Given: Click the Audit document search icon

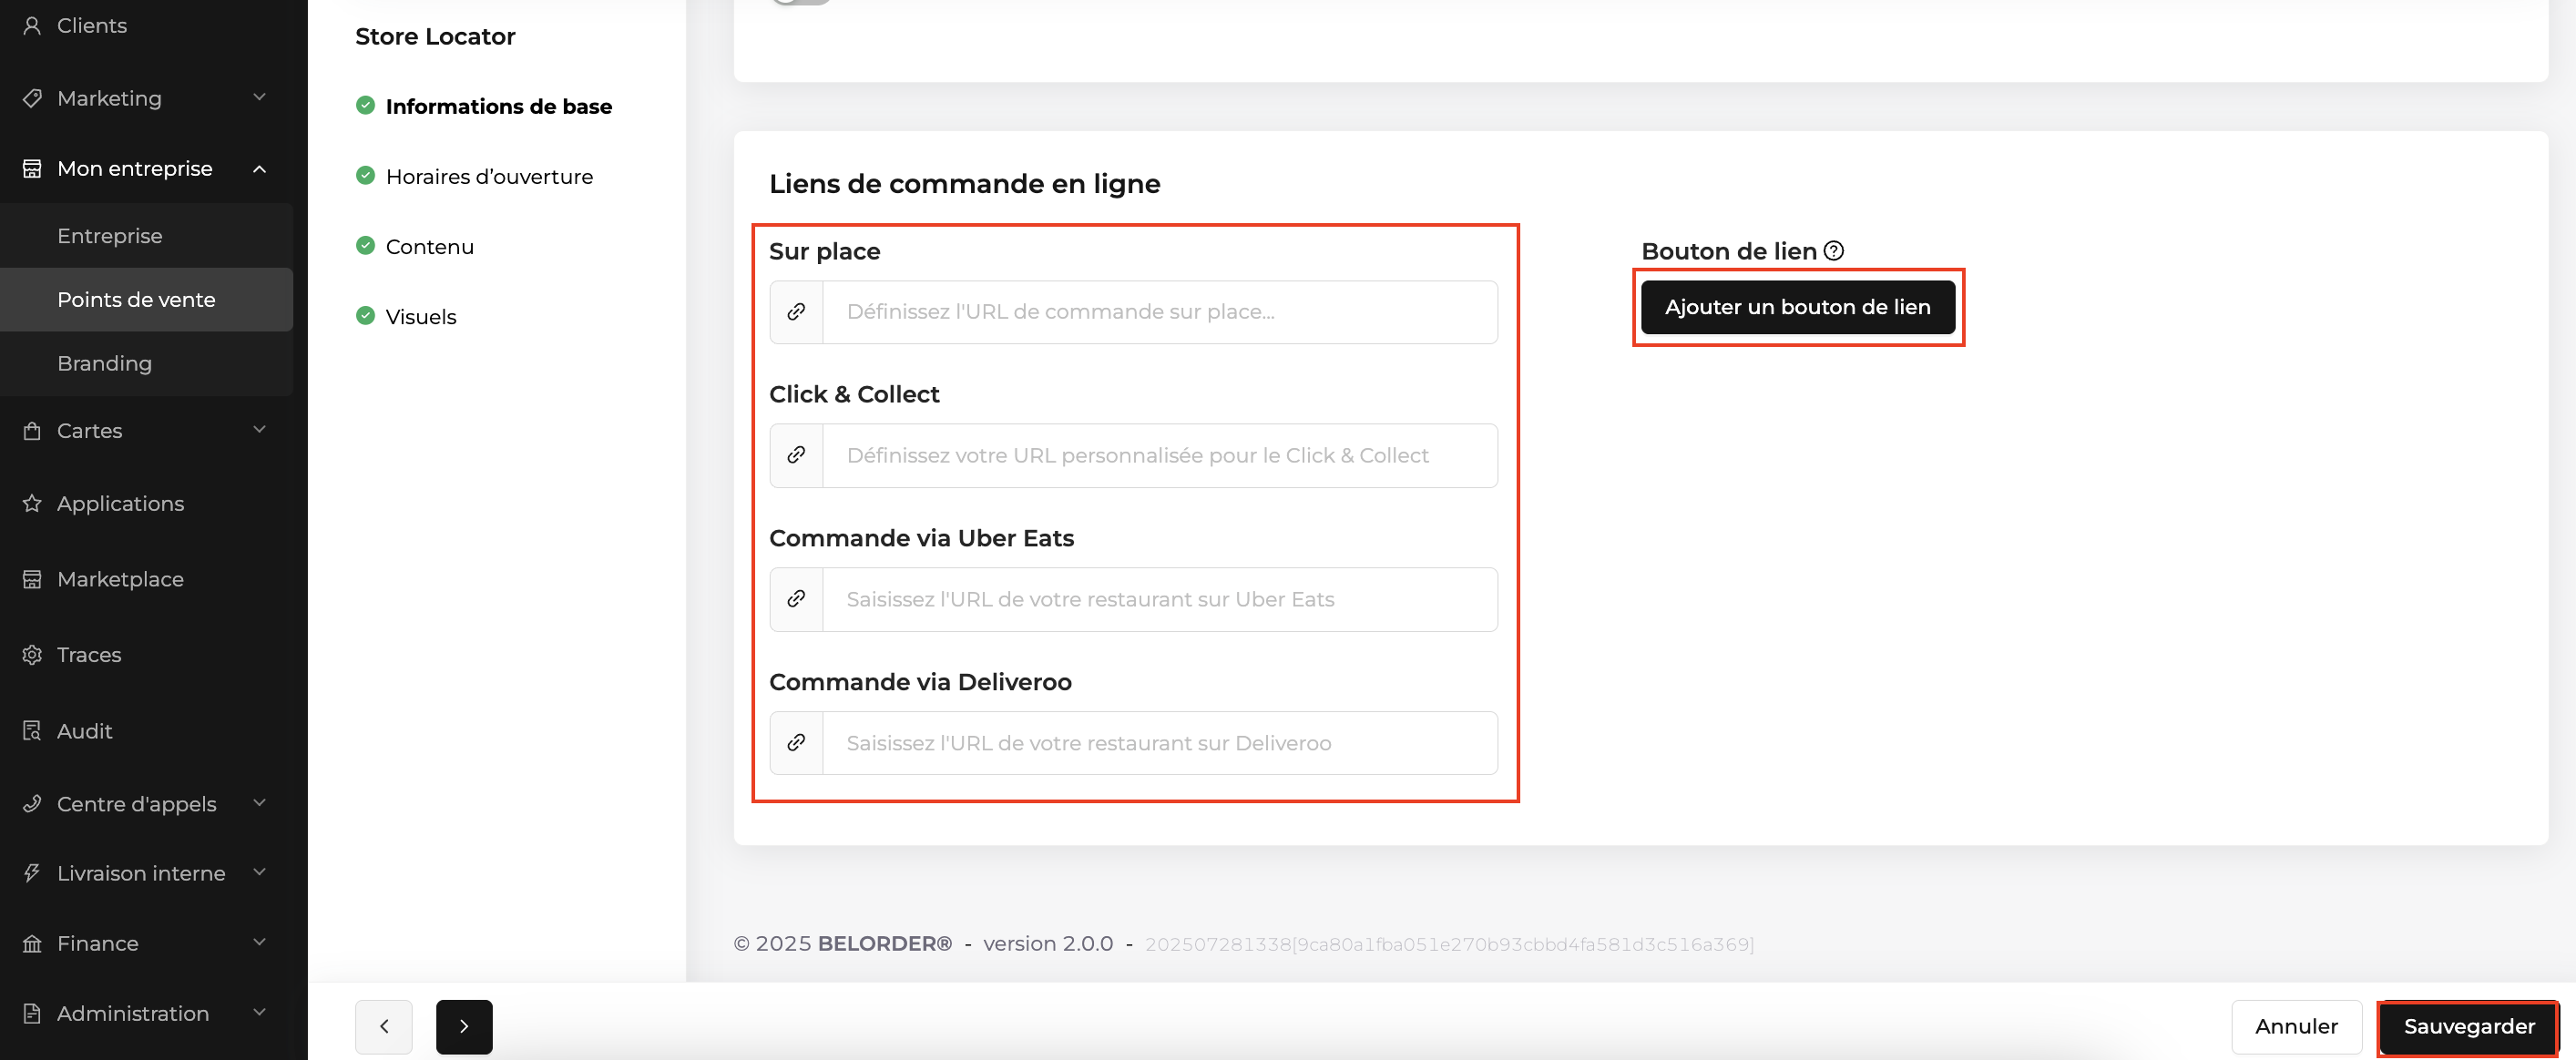Looking at the screenshot, I should [x=32, y=731].
